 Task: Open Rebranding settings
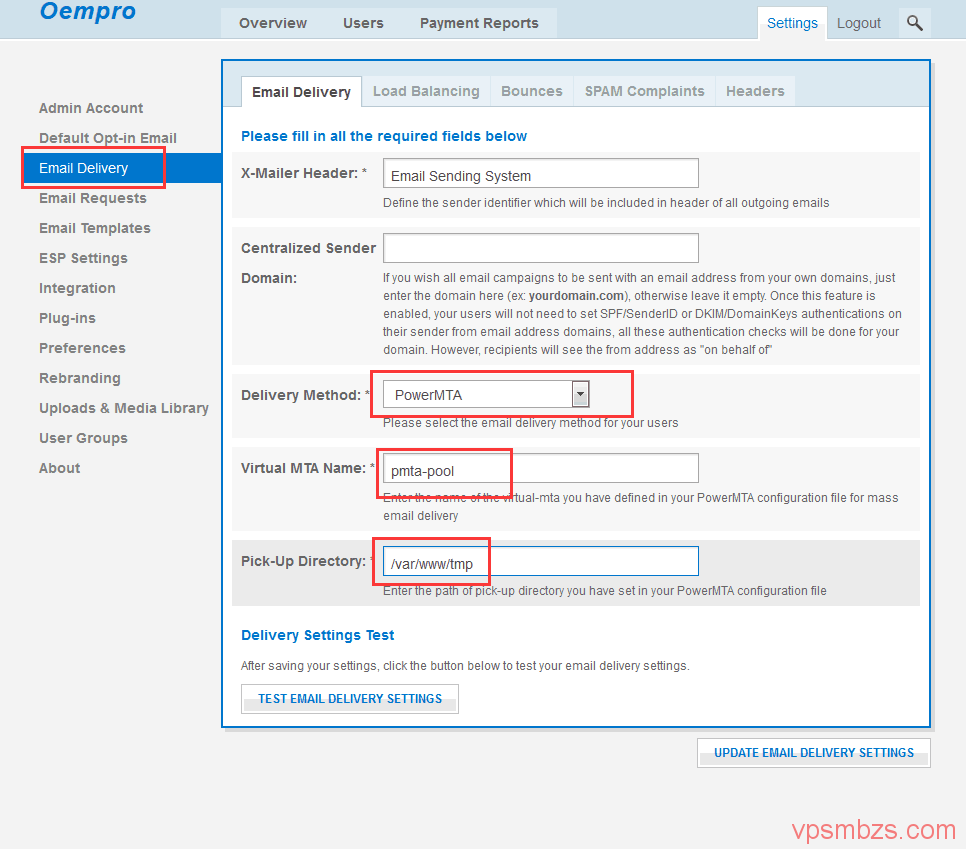[79, 378]
